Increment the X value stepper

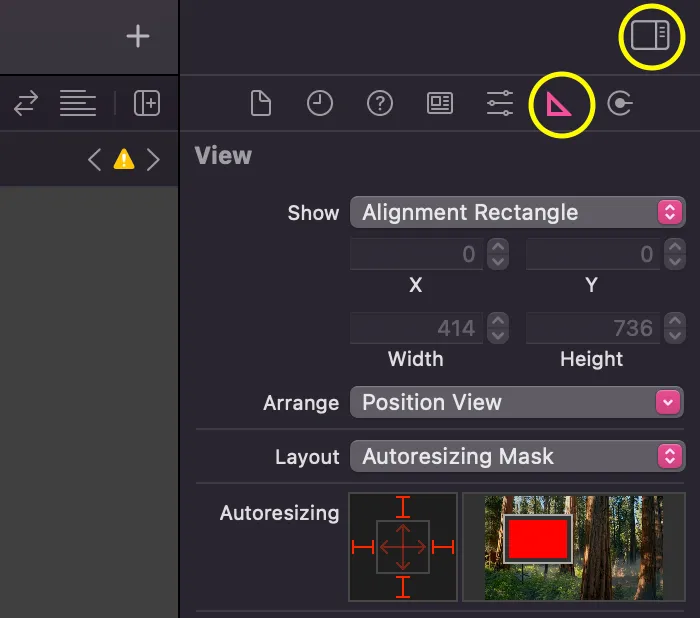[x=498, y=246]
